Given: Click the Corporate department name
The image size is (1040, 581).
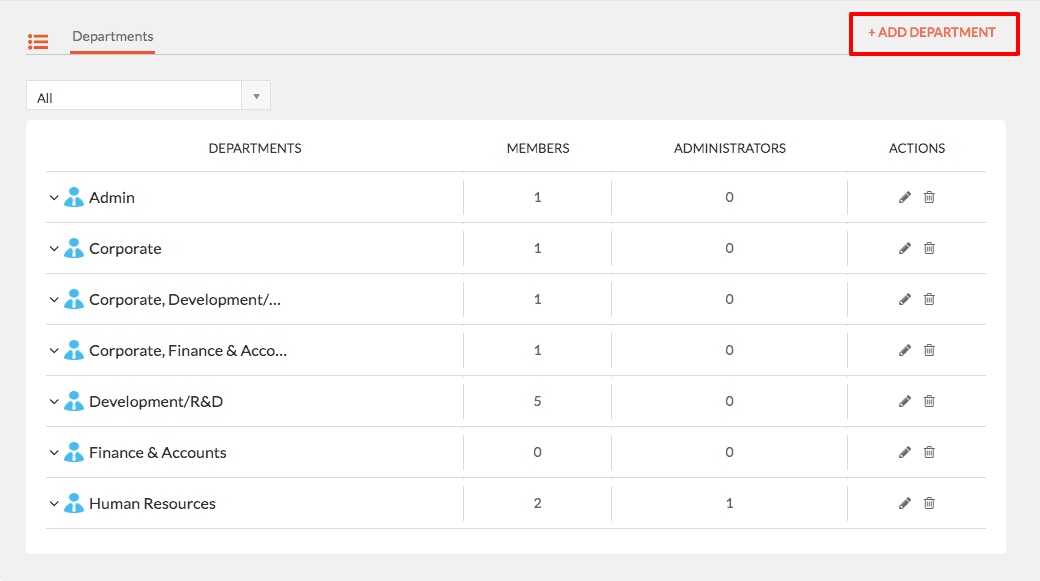Looking at the screenshot, I should 125,249.
